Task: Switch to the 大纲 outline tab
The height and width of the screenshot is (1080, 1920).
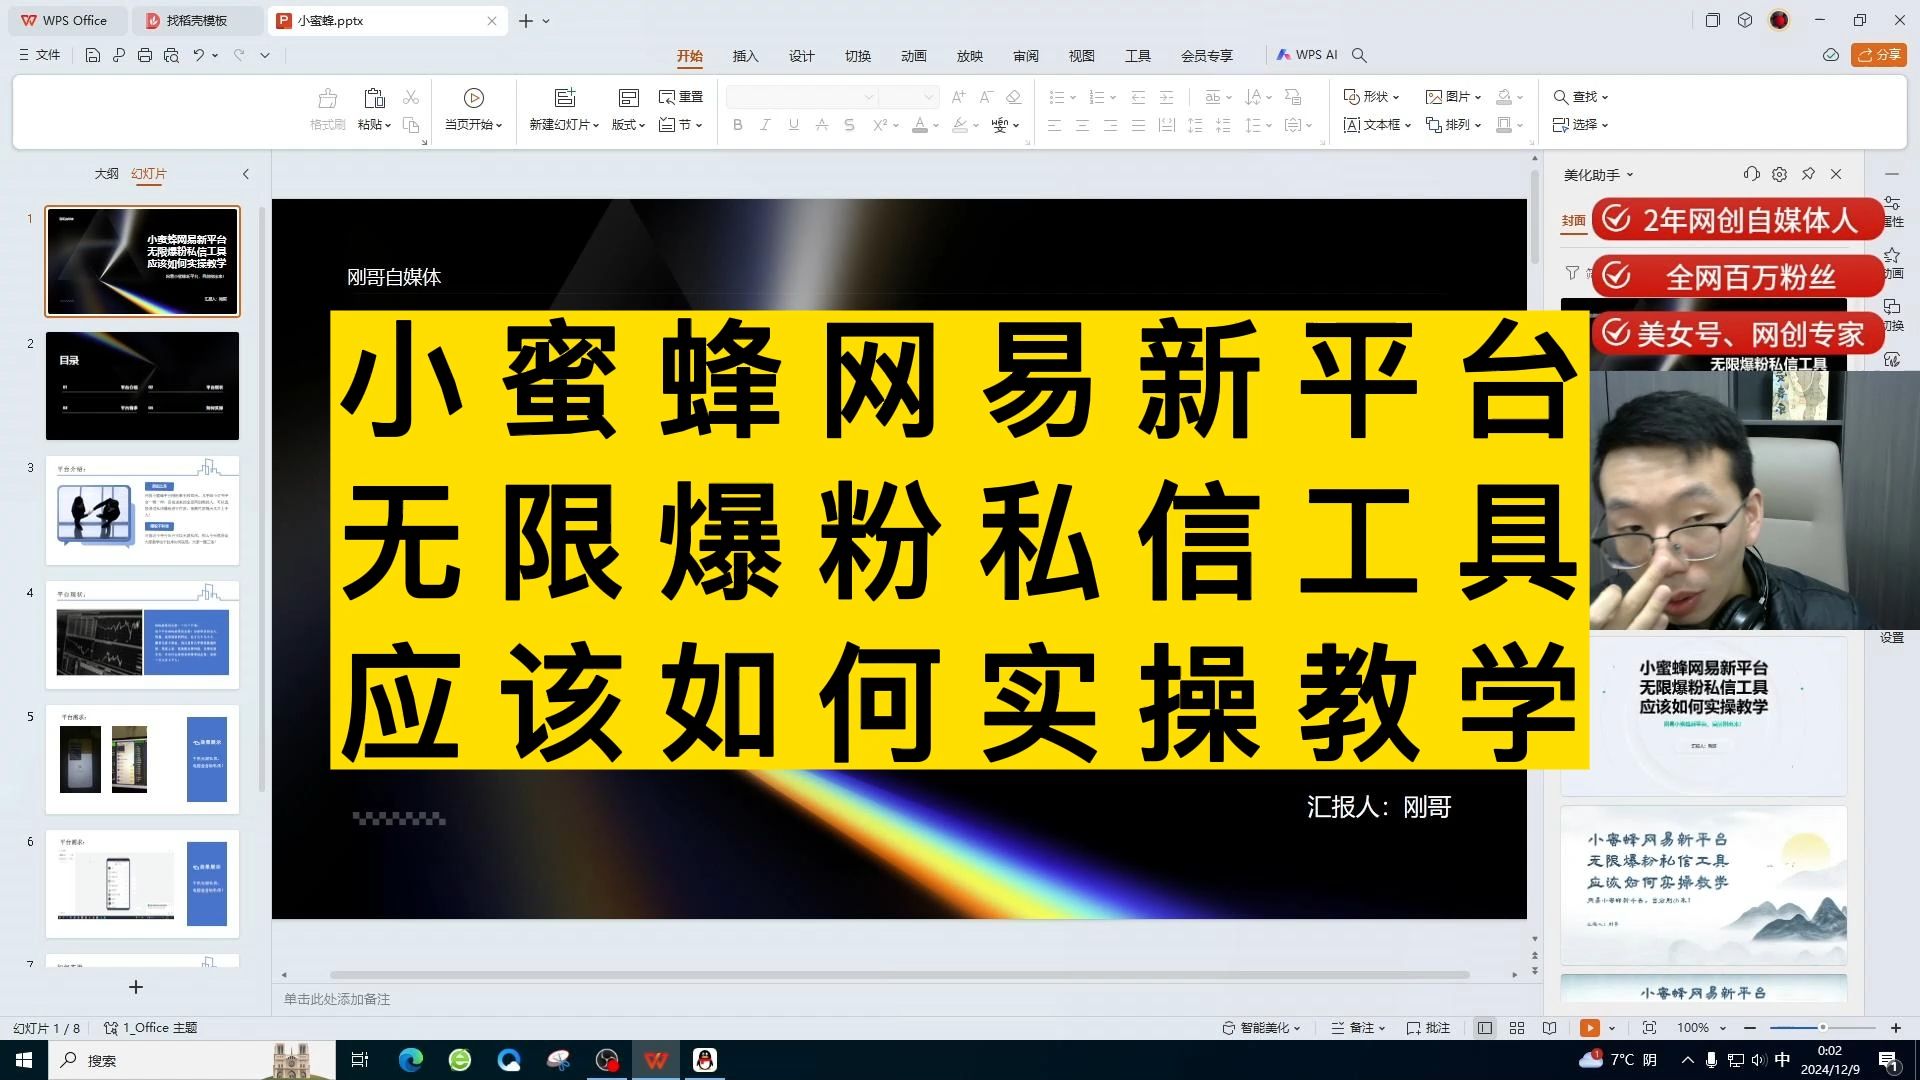Action: [106, 174]
